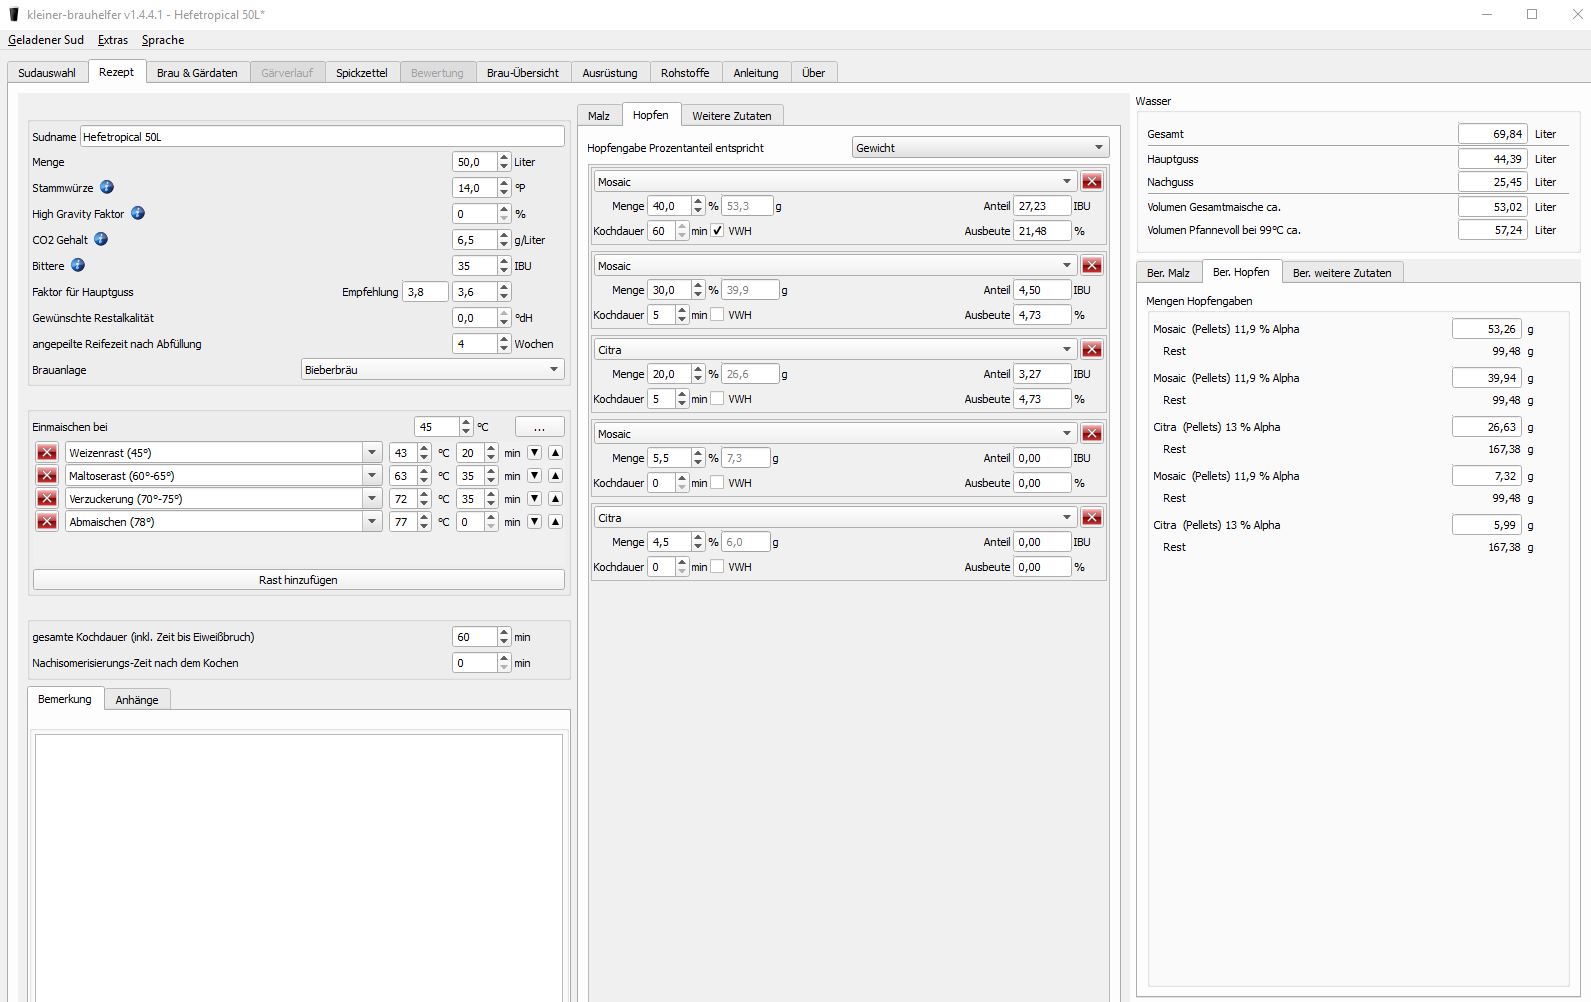Viewport: 1591px width, 1002px height.
Task: Open the info icon next to CO2 Gehalt
Action: (101, 239)
